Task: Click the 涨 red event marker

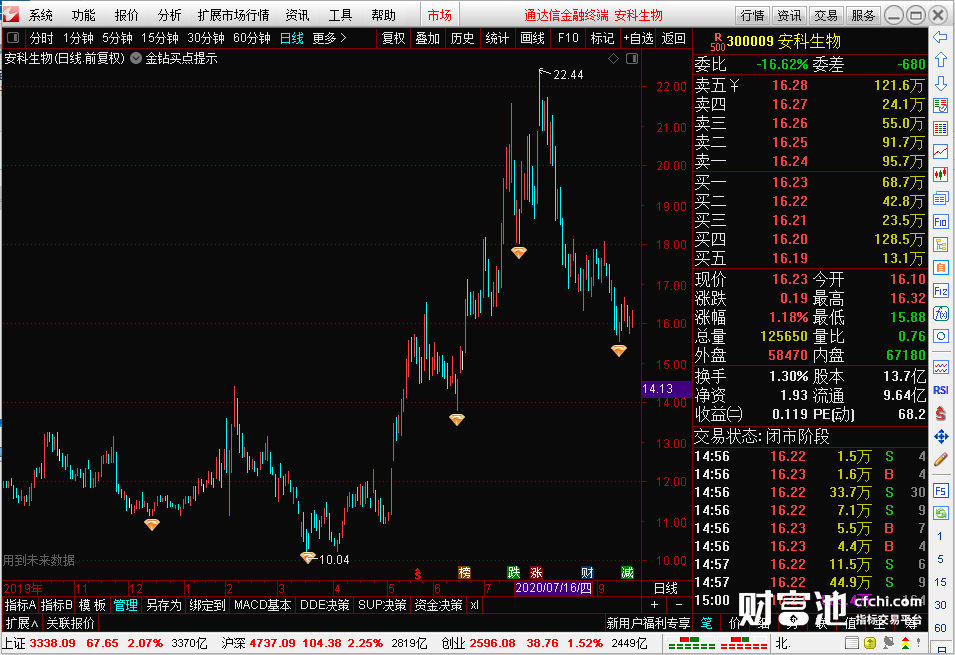Action: pos(536,572)
